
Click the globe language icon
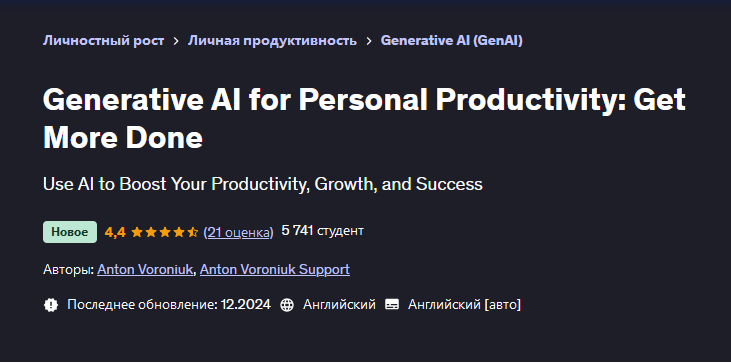[287, 305]
